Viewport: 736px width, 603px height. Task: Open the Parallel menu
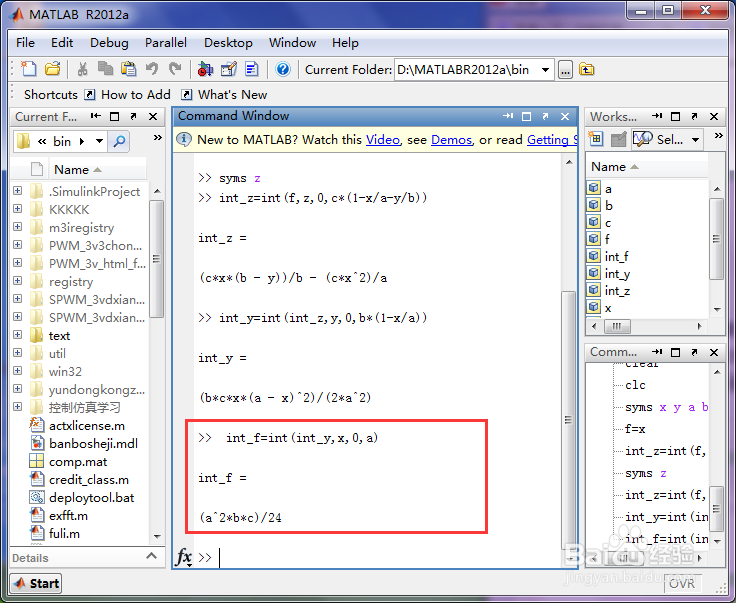click(166, 43)
